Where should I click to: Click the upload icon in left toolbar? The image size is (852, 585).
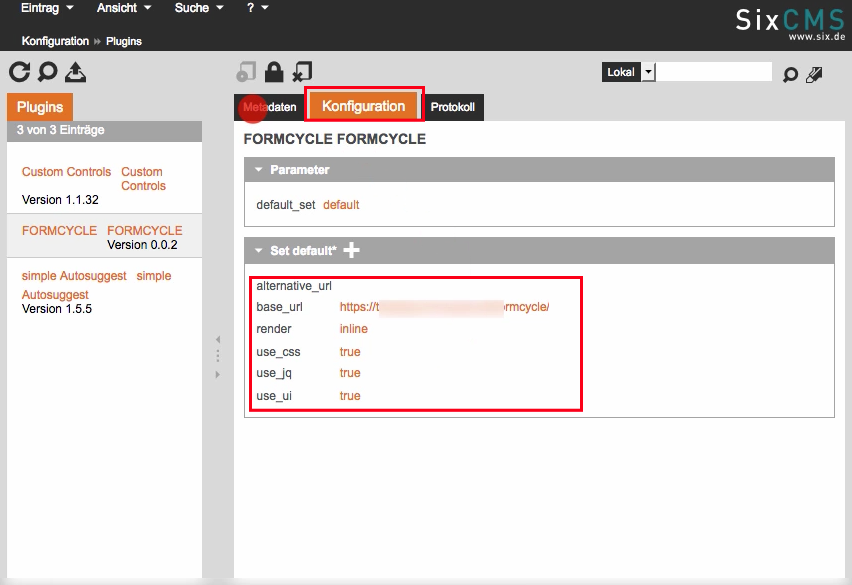point(76,72)
